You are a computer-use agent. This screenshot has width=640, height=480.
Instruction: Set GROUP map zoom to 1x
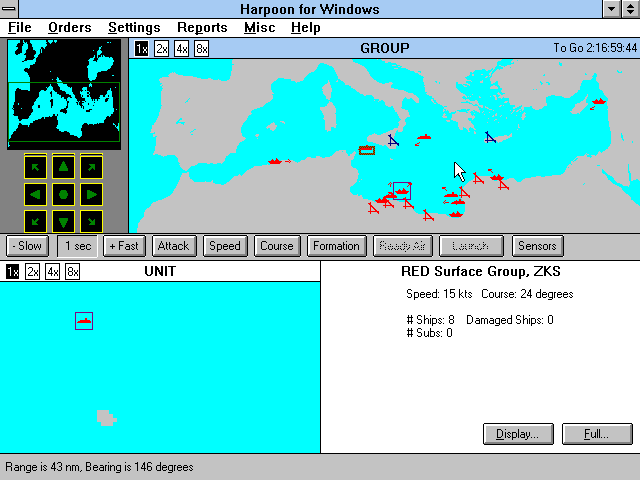tap(142, 49)
